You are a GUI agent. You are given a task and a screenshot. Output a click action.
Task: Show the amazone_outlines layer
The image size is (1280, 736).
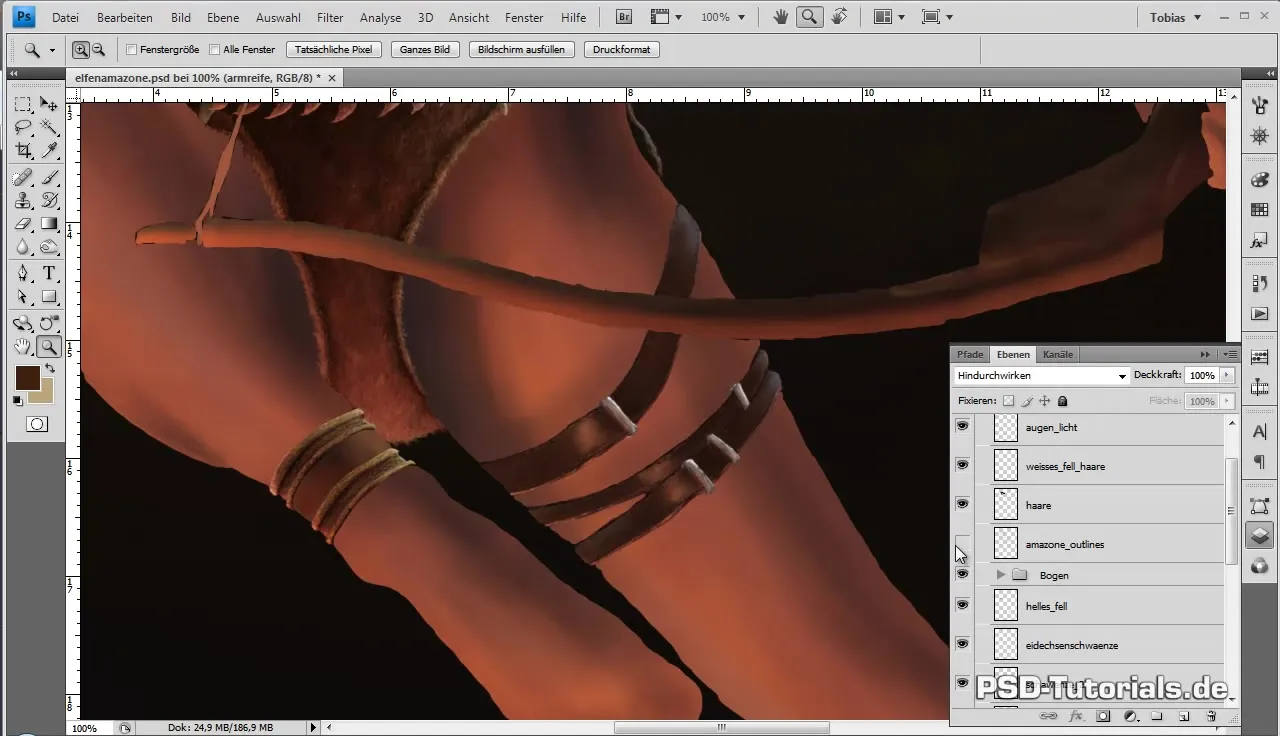pyautogui.click(x=962, y=543)
